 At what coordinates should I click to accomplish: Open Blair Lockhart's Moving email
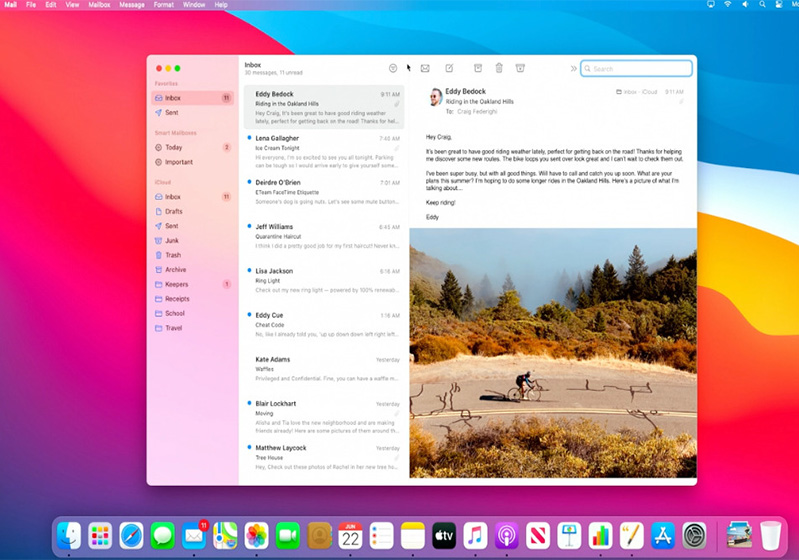click(x=324, y=417)
